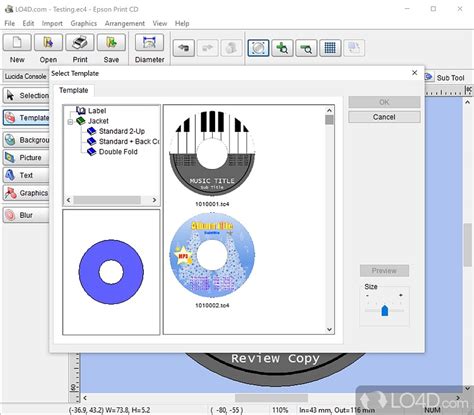Open the Help menu
The height and width of the screenshot is (415, 474).
point(182,23)
